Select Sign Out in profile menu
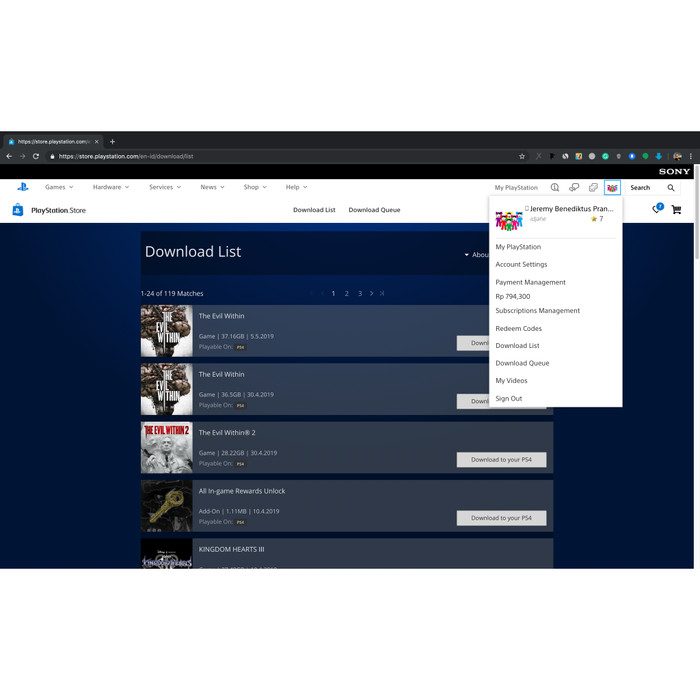This screenshot has height=700, width=700. (x=508, y=398)
